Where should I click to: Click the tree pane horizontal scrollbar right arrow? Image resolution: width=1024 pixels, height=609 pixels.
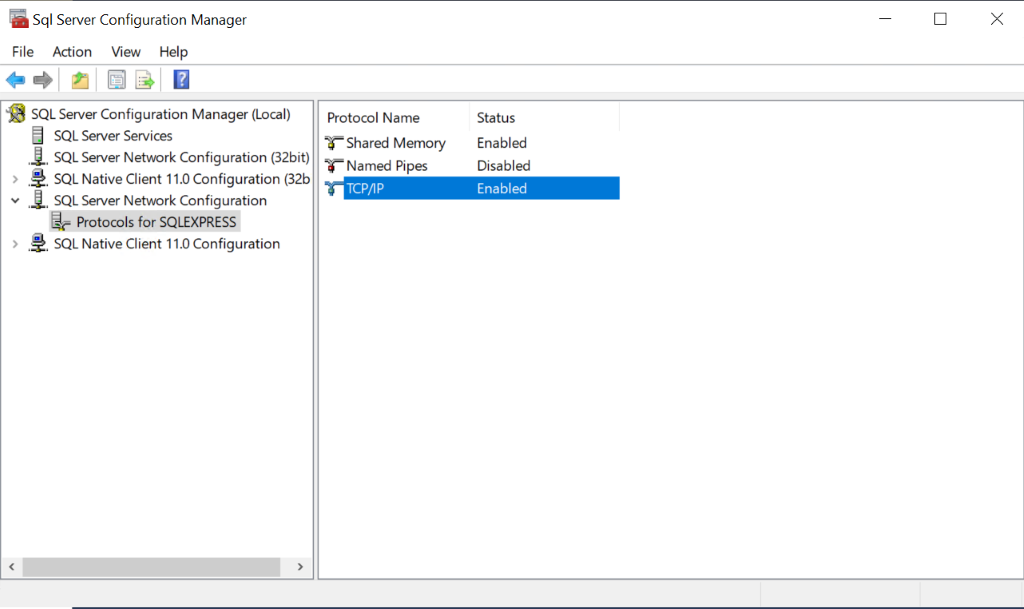299,567
